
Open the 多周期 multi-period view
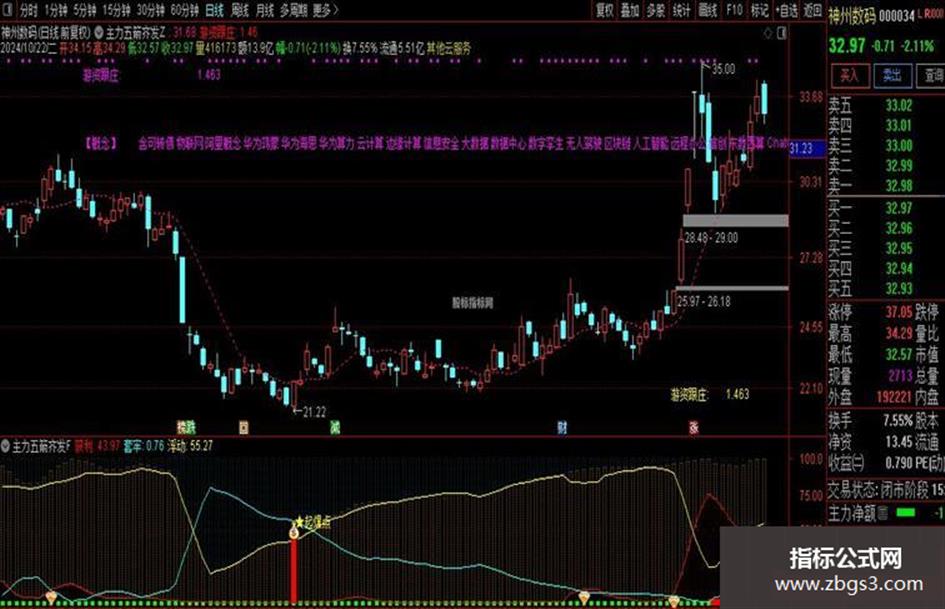294,10
